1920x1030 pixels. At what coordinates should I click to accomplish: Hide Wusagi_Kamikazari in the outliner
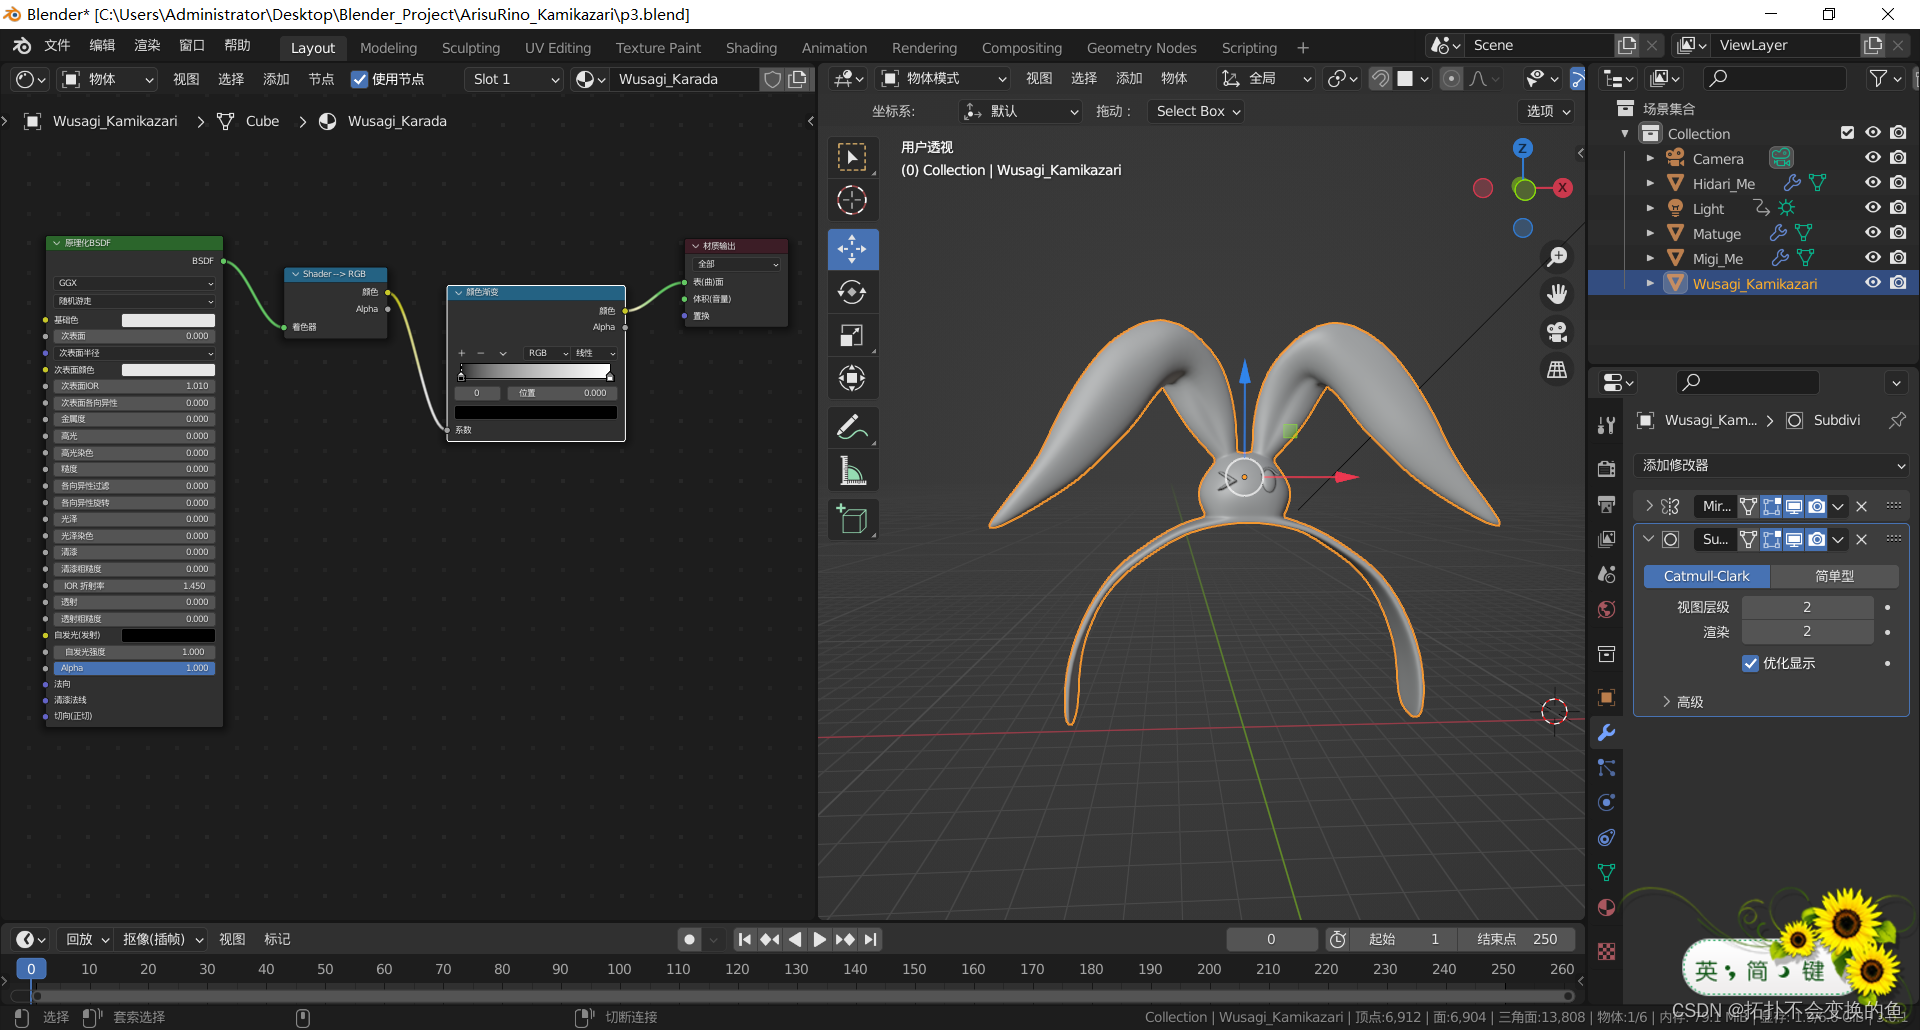point(1872,283)
